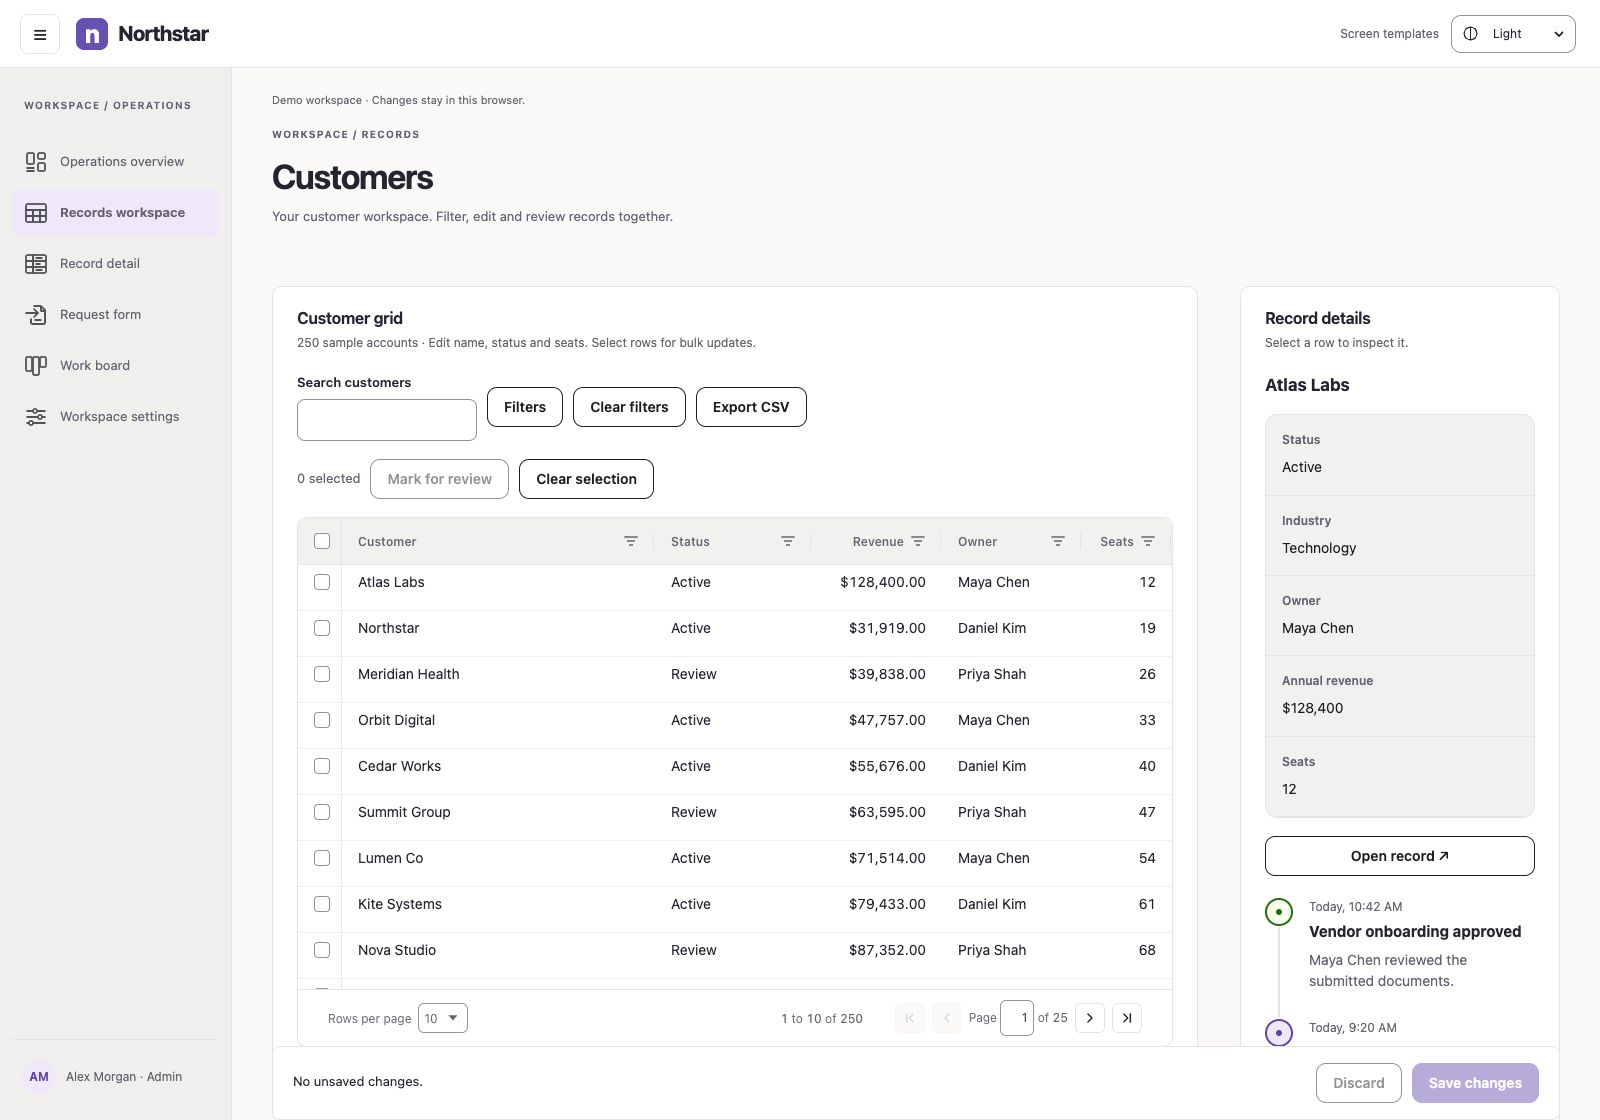Click Kite Systems customer name

[x=400, y=904]
